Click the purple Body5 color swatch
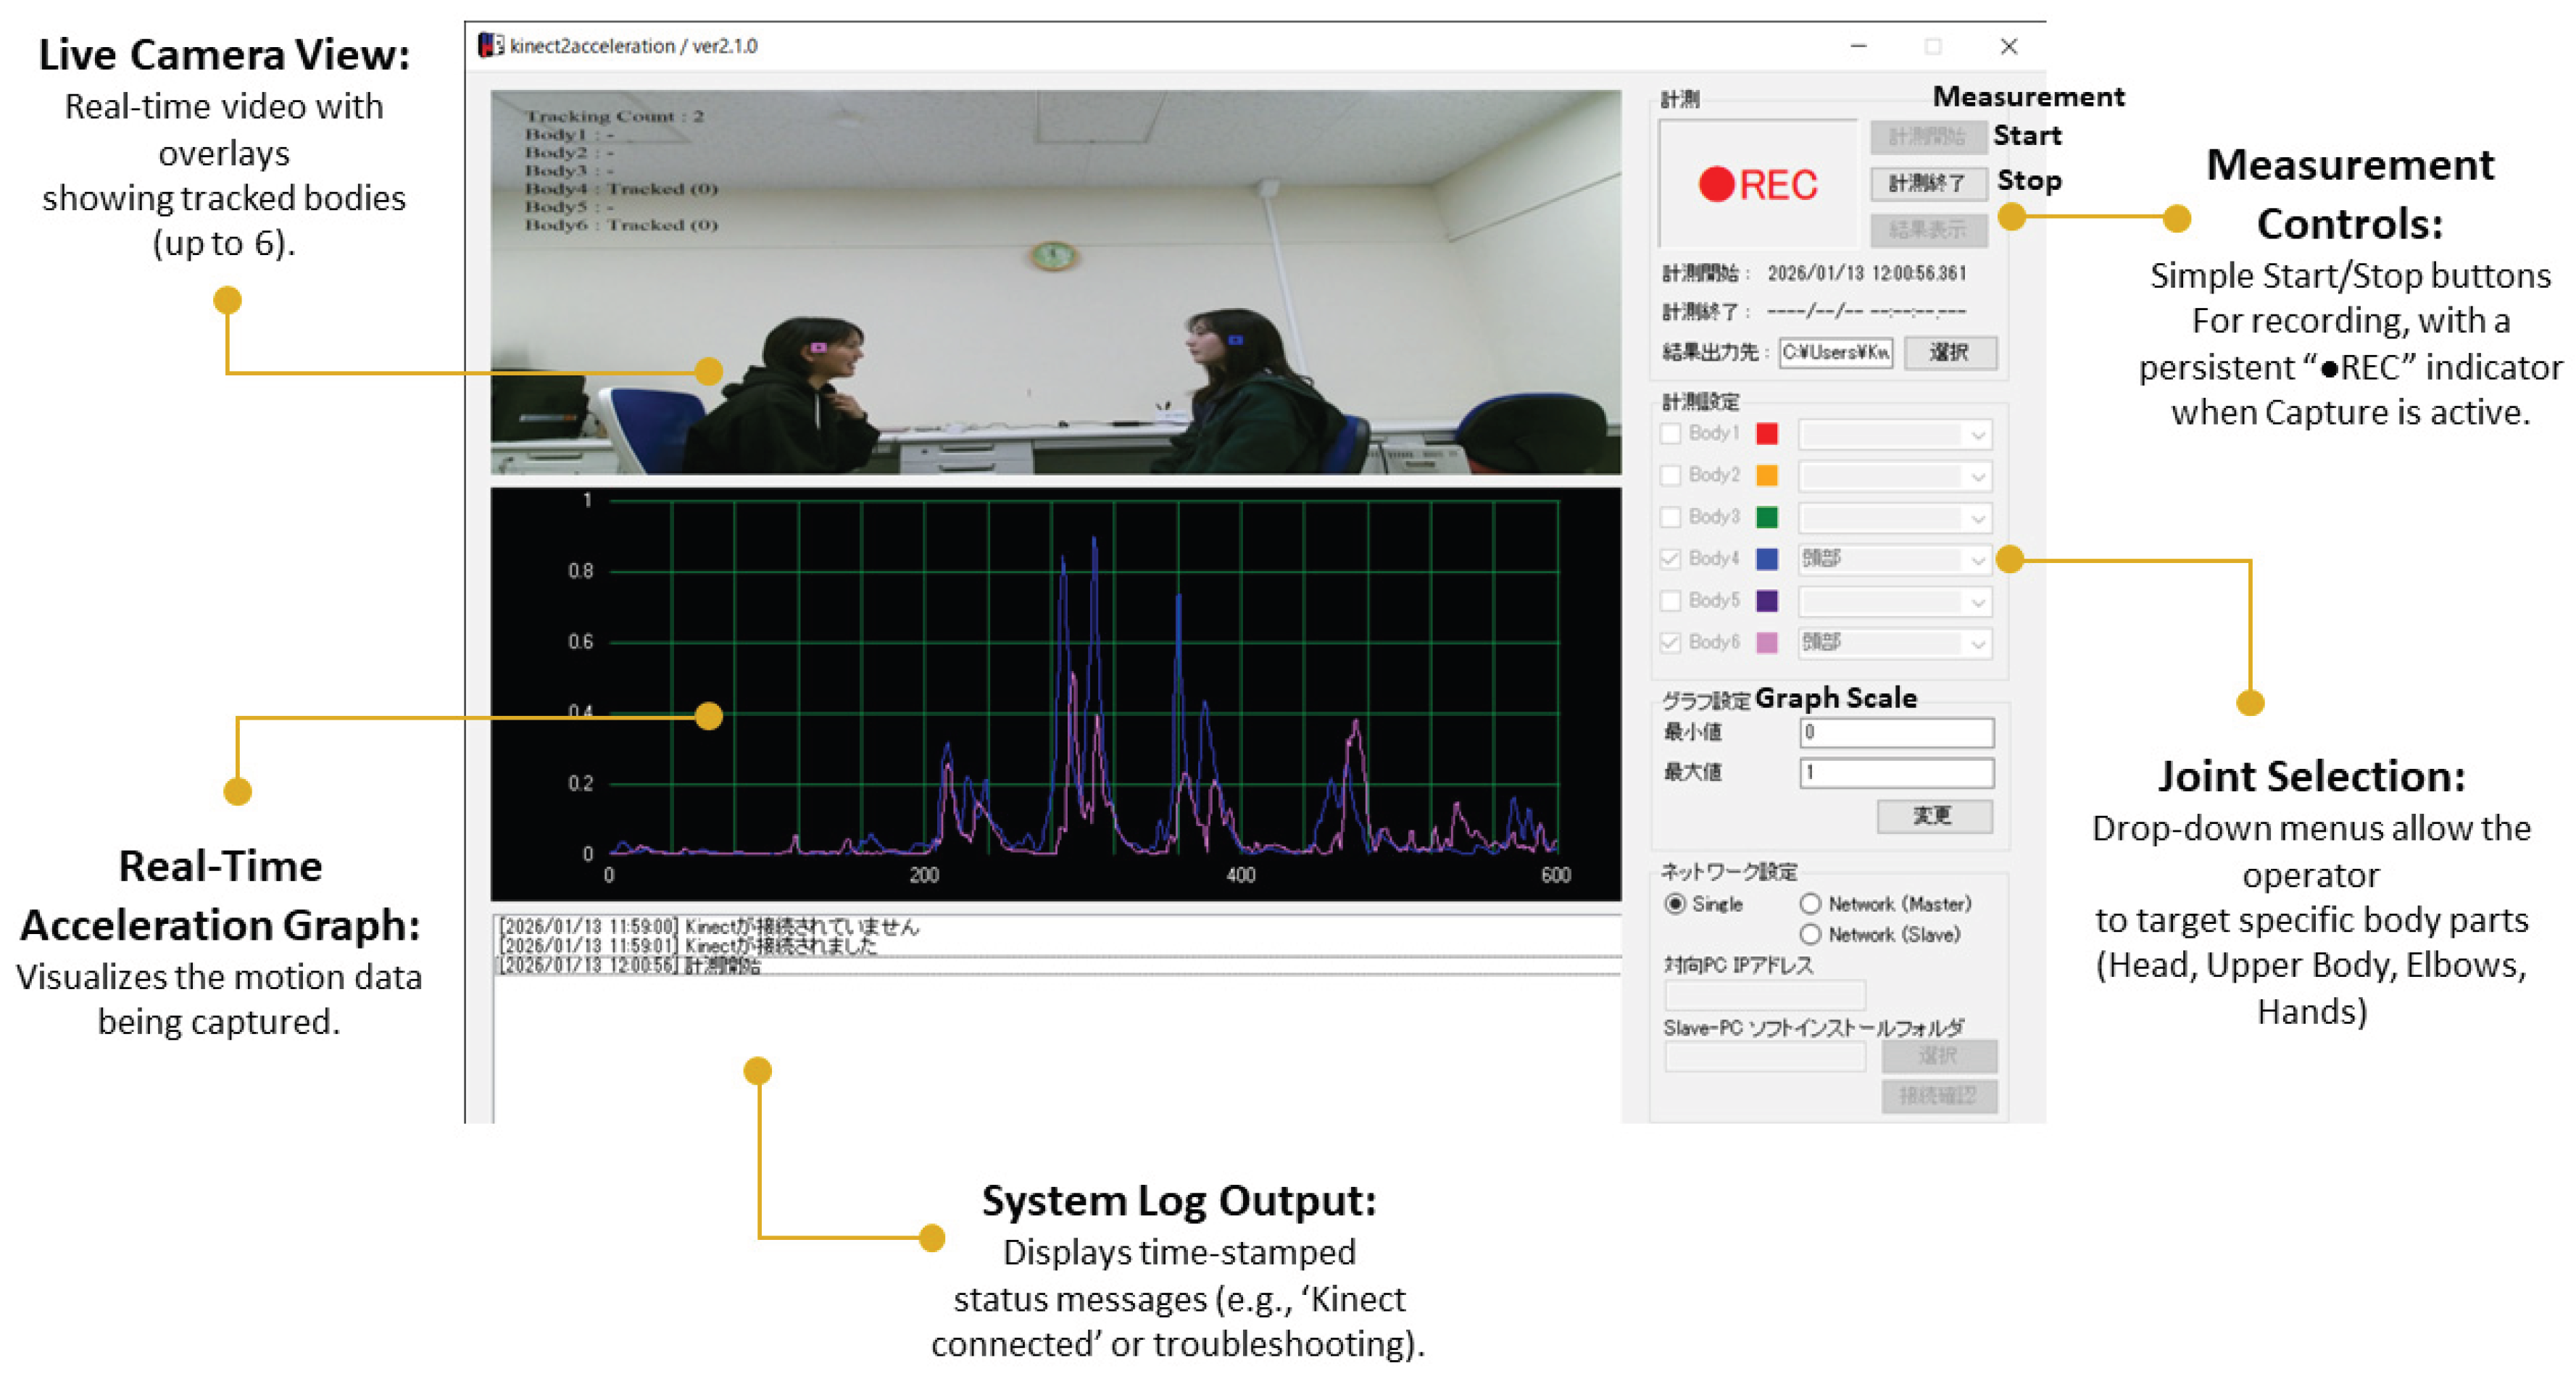 point(1767,601)
